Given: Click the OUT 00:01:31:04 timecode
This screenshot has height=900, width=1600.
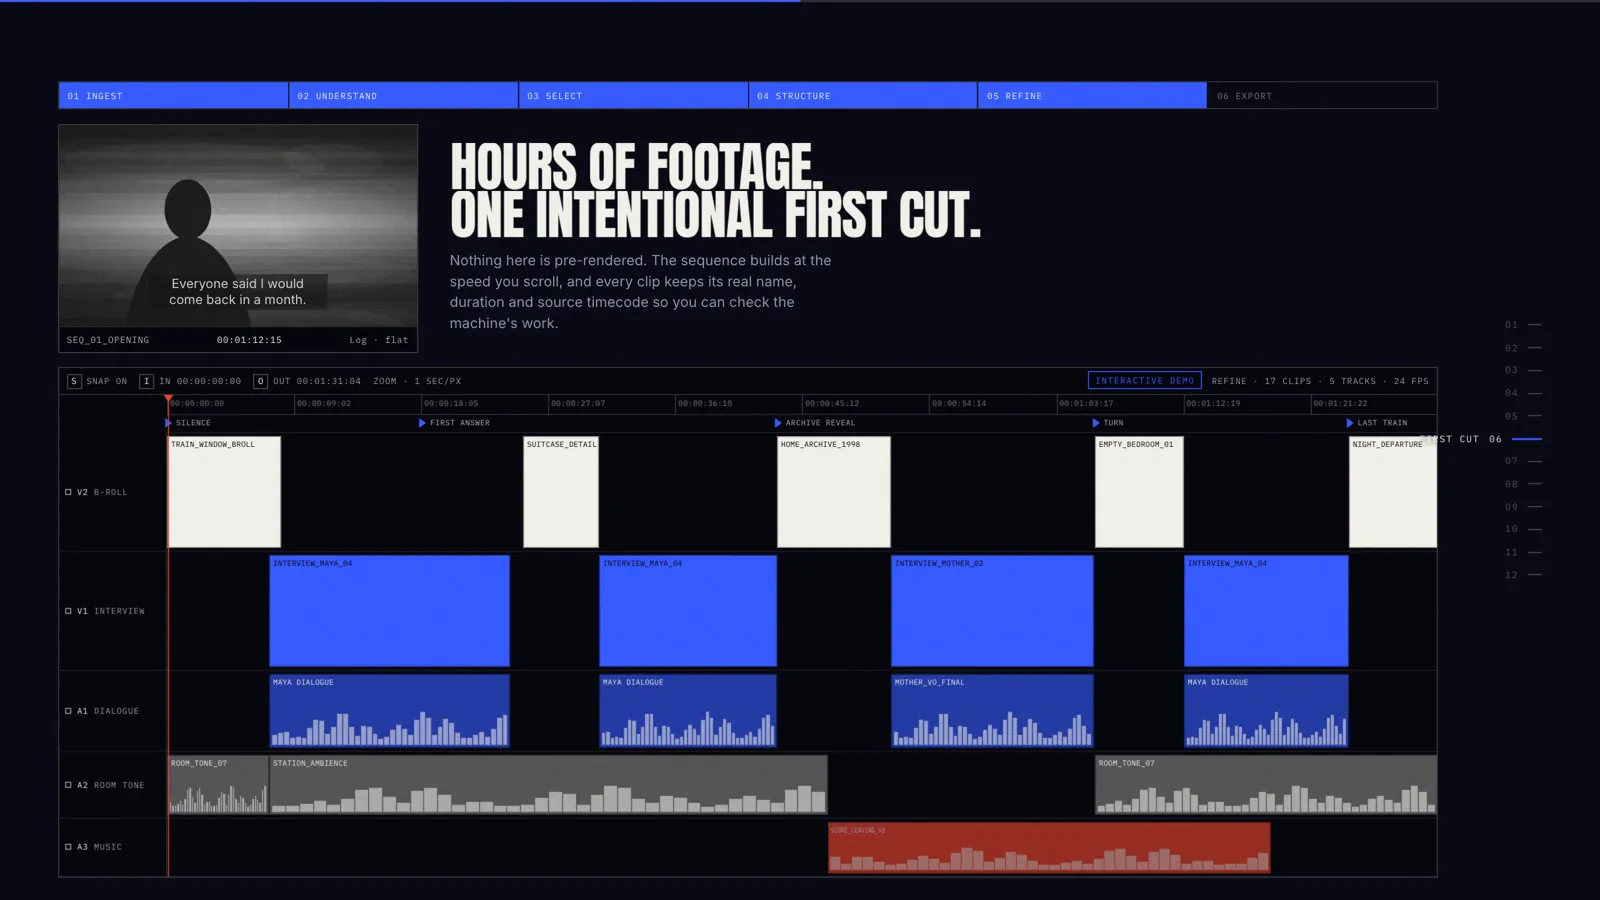Looking at the screenshot, I should click(317, 381).
